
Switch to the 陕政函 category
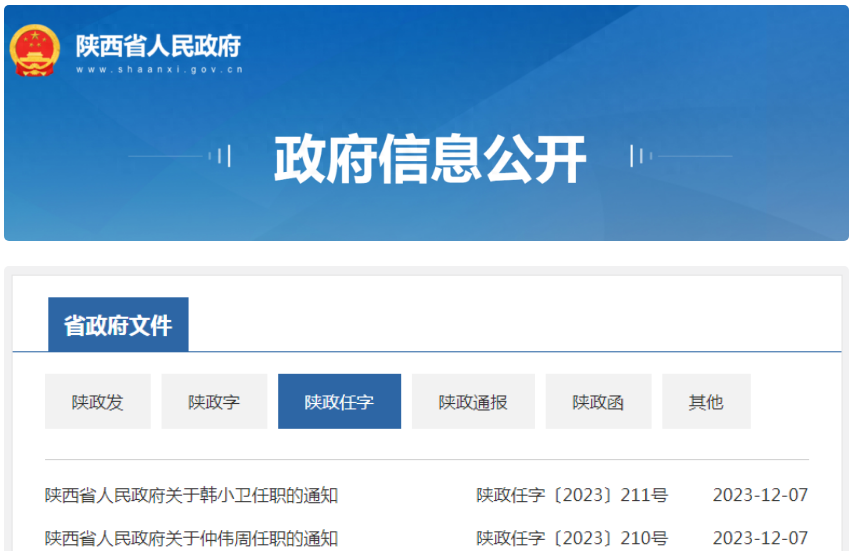(x=598, y=402)
